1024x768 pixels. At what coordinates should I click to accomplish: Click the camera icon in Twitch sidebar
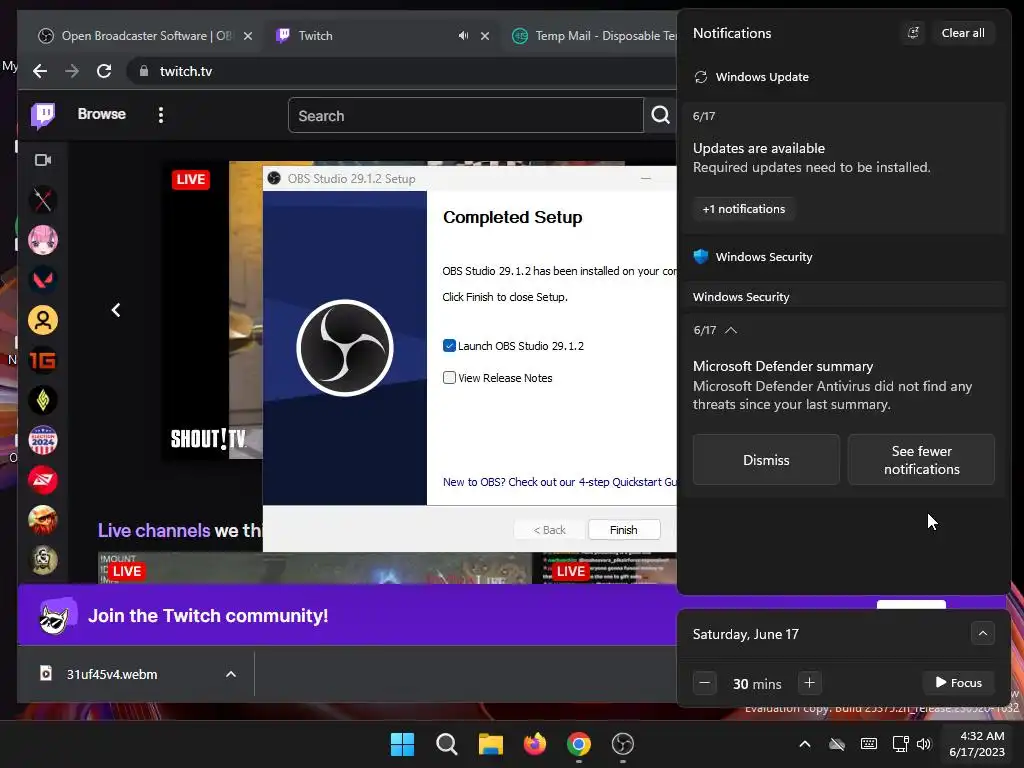pos(43,160)
